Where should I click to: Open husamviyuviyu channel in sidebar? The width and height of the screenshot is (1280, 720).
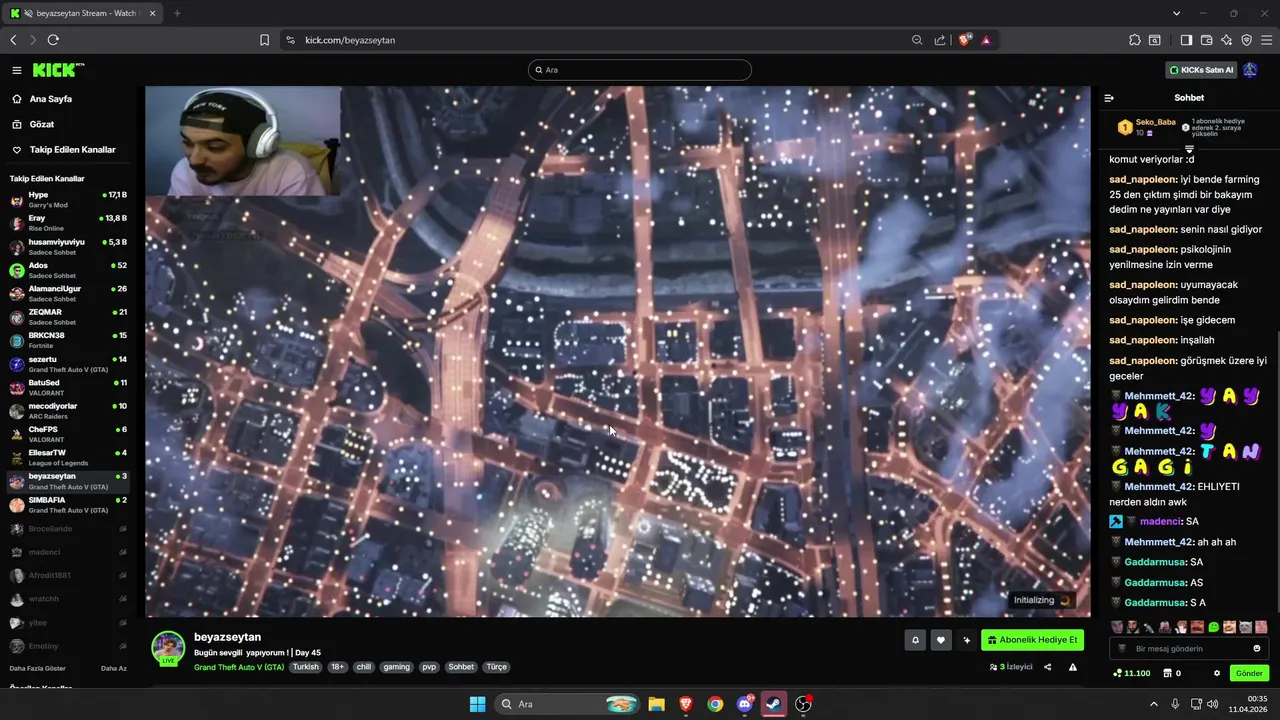tap(69, 246)
